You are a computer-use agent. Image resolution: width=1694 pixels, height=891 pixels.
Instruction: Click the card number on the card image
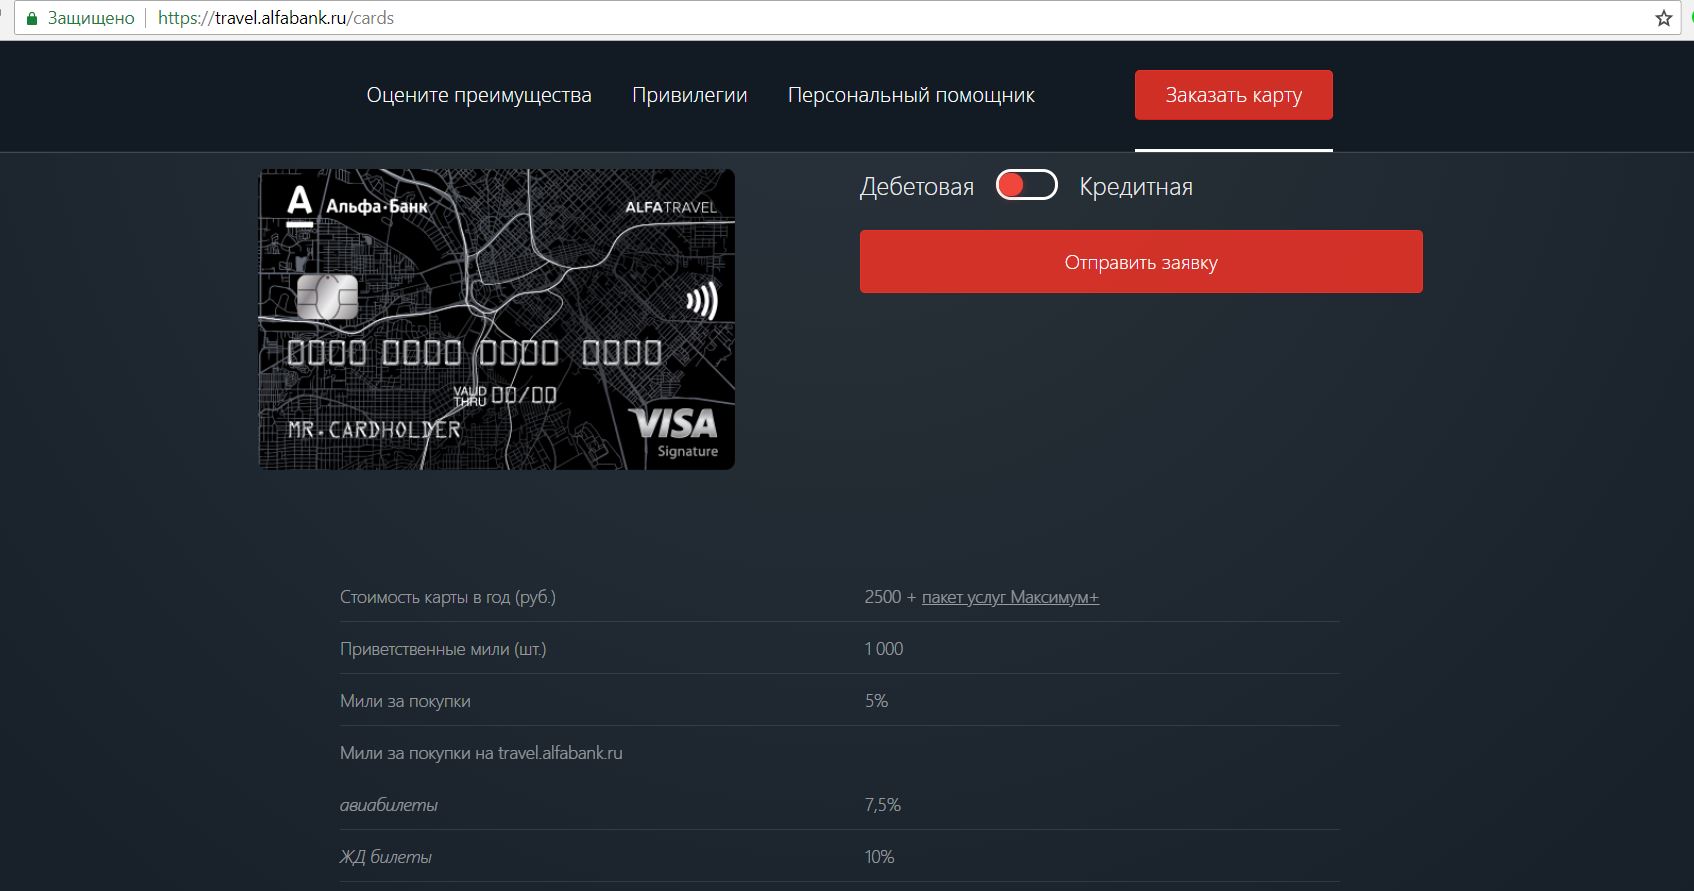coord(474,352)
